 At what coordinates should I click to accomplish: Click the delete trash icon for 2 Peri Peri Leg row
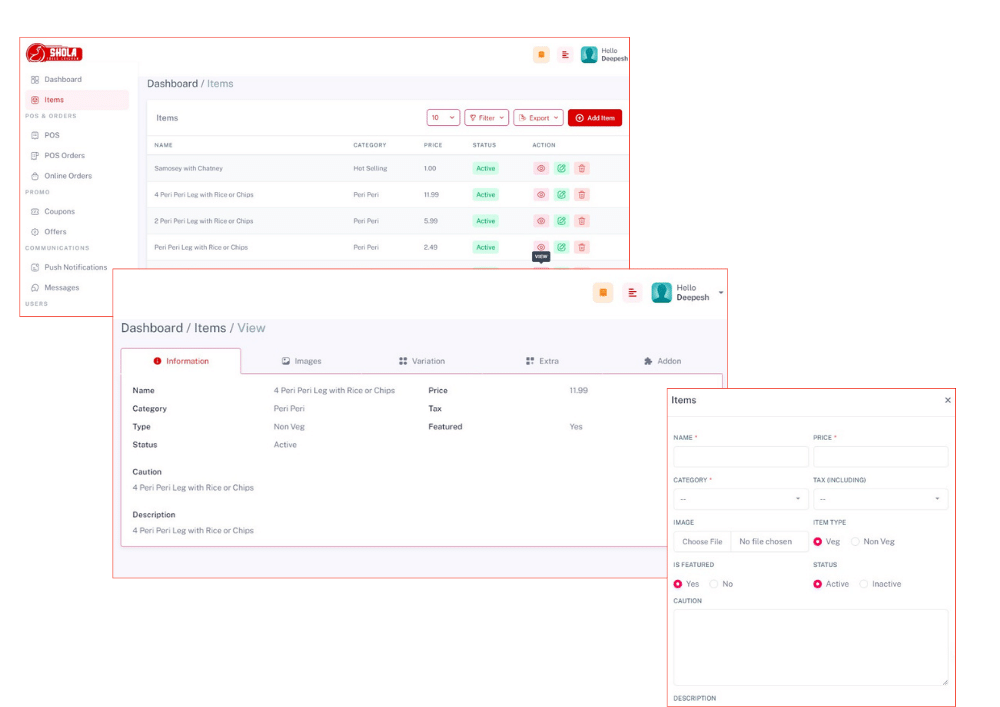coord(581,221)
